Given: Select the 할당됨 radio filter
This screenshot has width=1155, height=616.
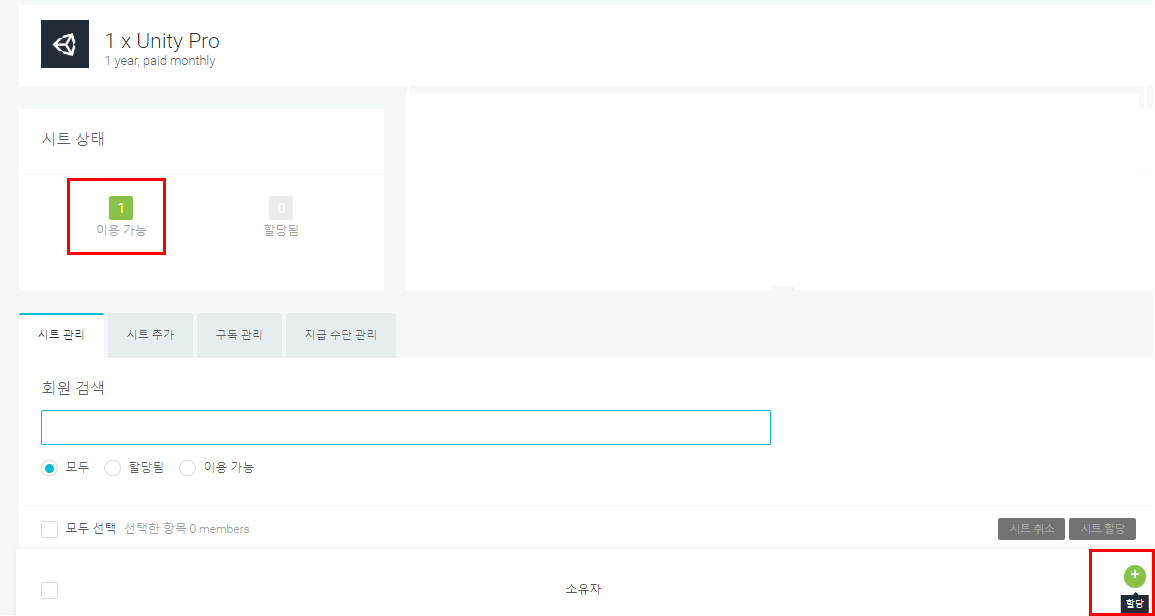Looking at the screenshot, I should tap(113, 468).
